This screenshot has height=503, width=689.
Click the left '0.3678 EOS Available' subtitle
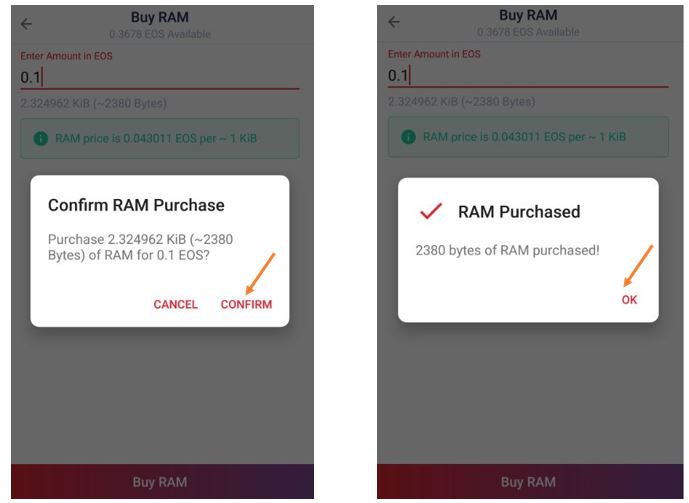160,34
